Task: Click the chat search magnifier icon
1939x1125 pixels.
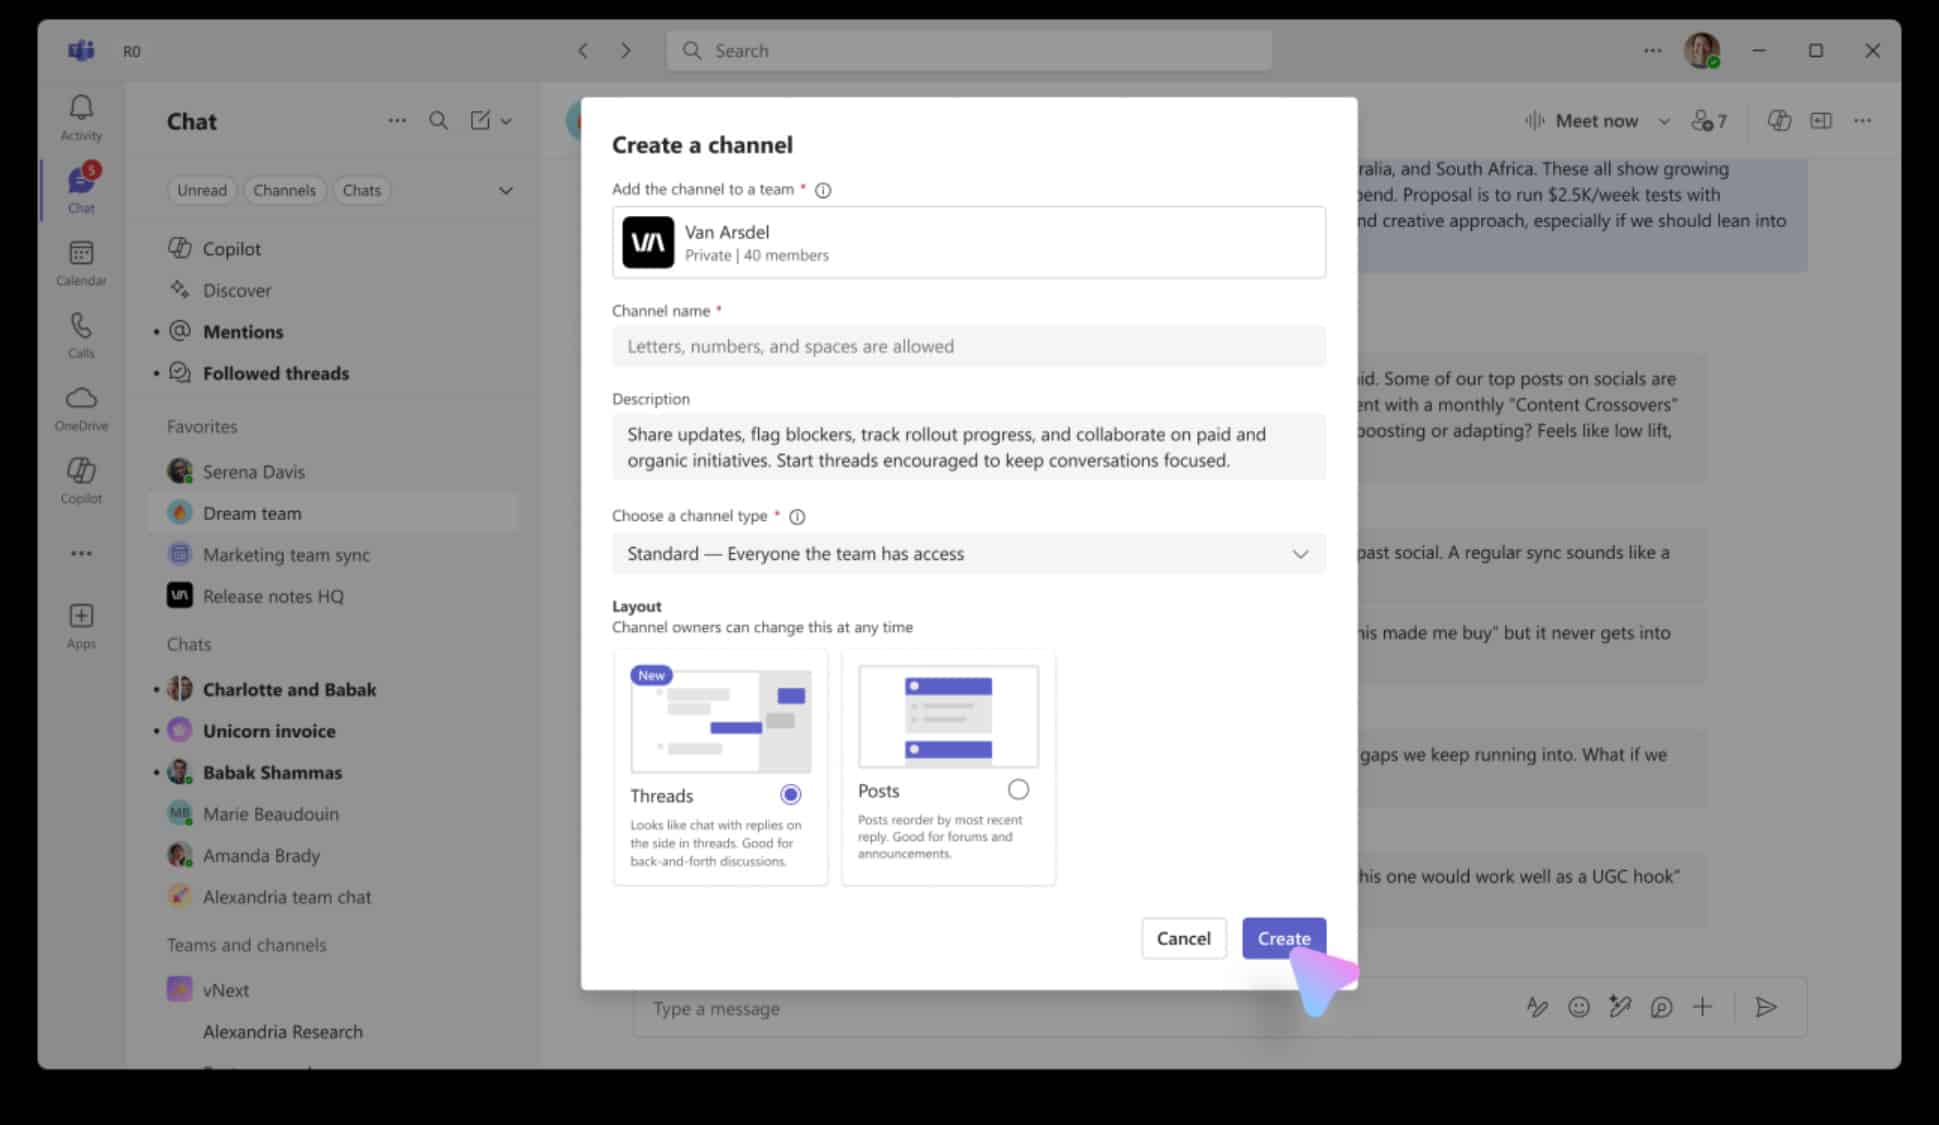Action: [438, 121]
